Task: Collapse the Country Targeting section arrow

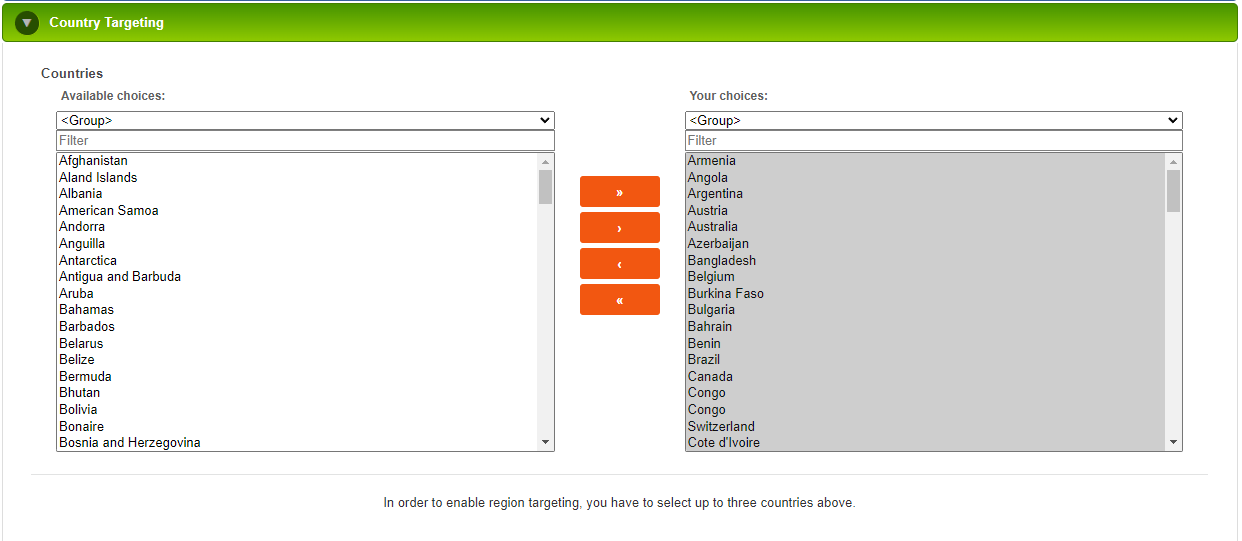Action: click(x=27, y=22)
